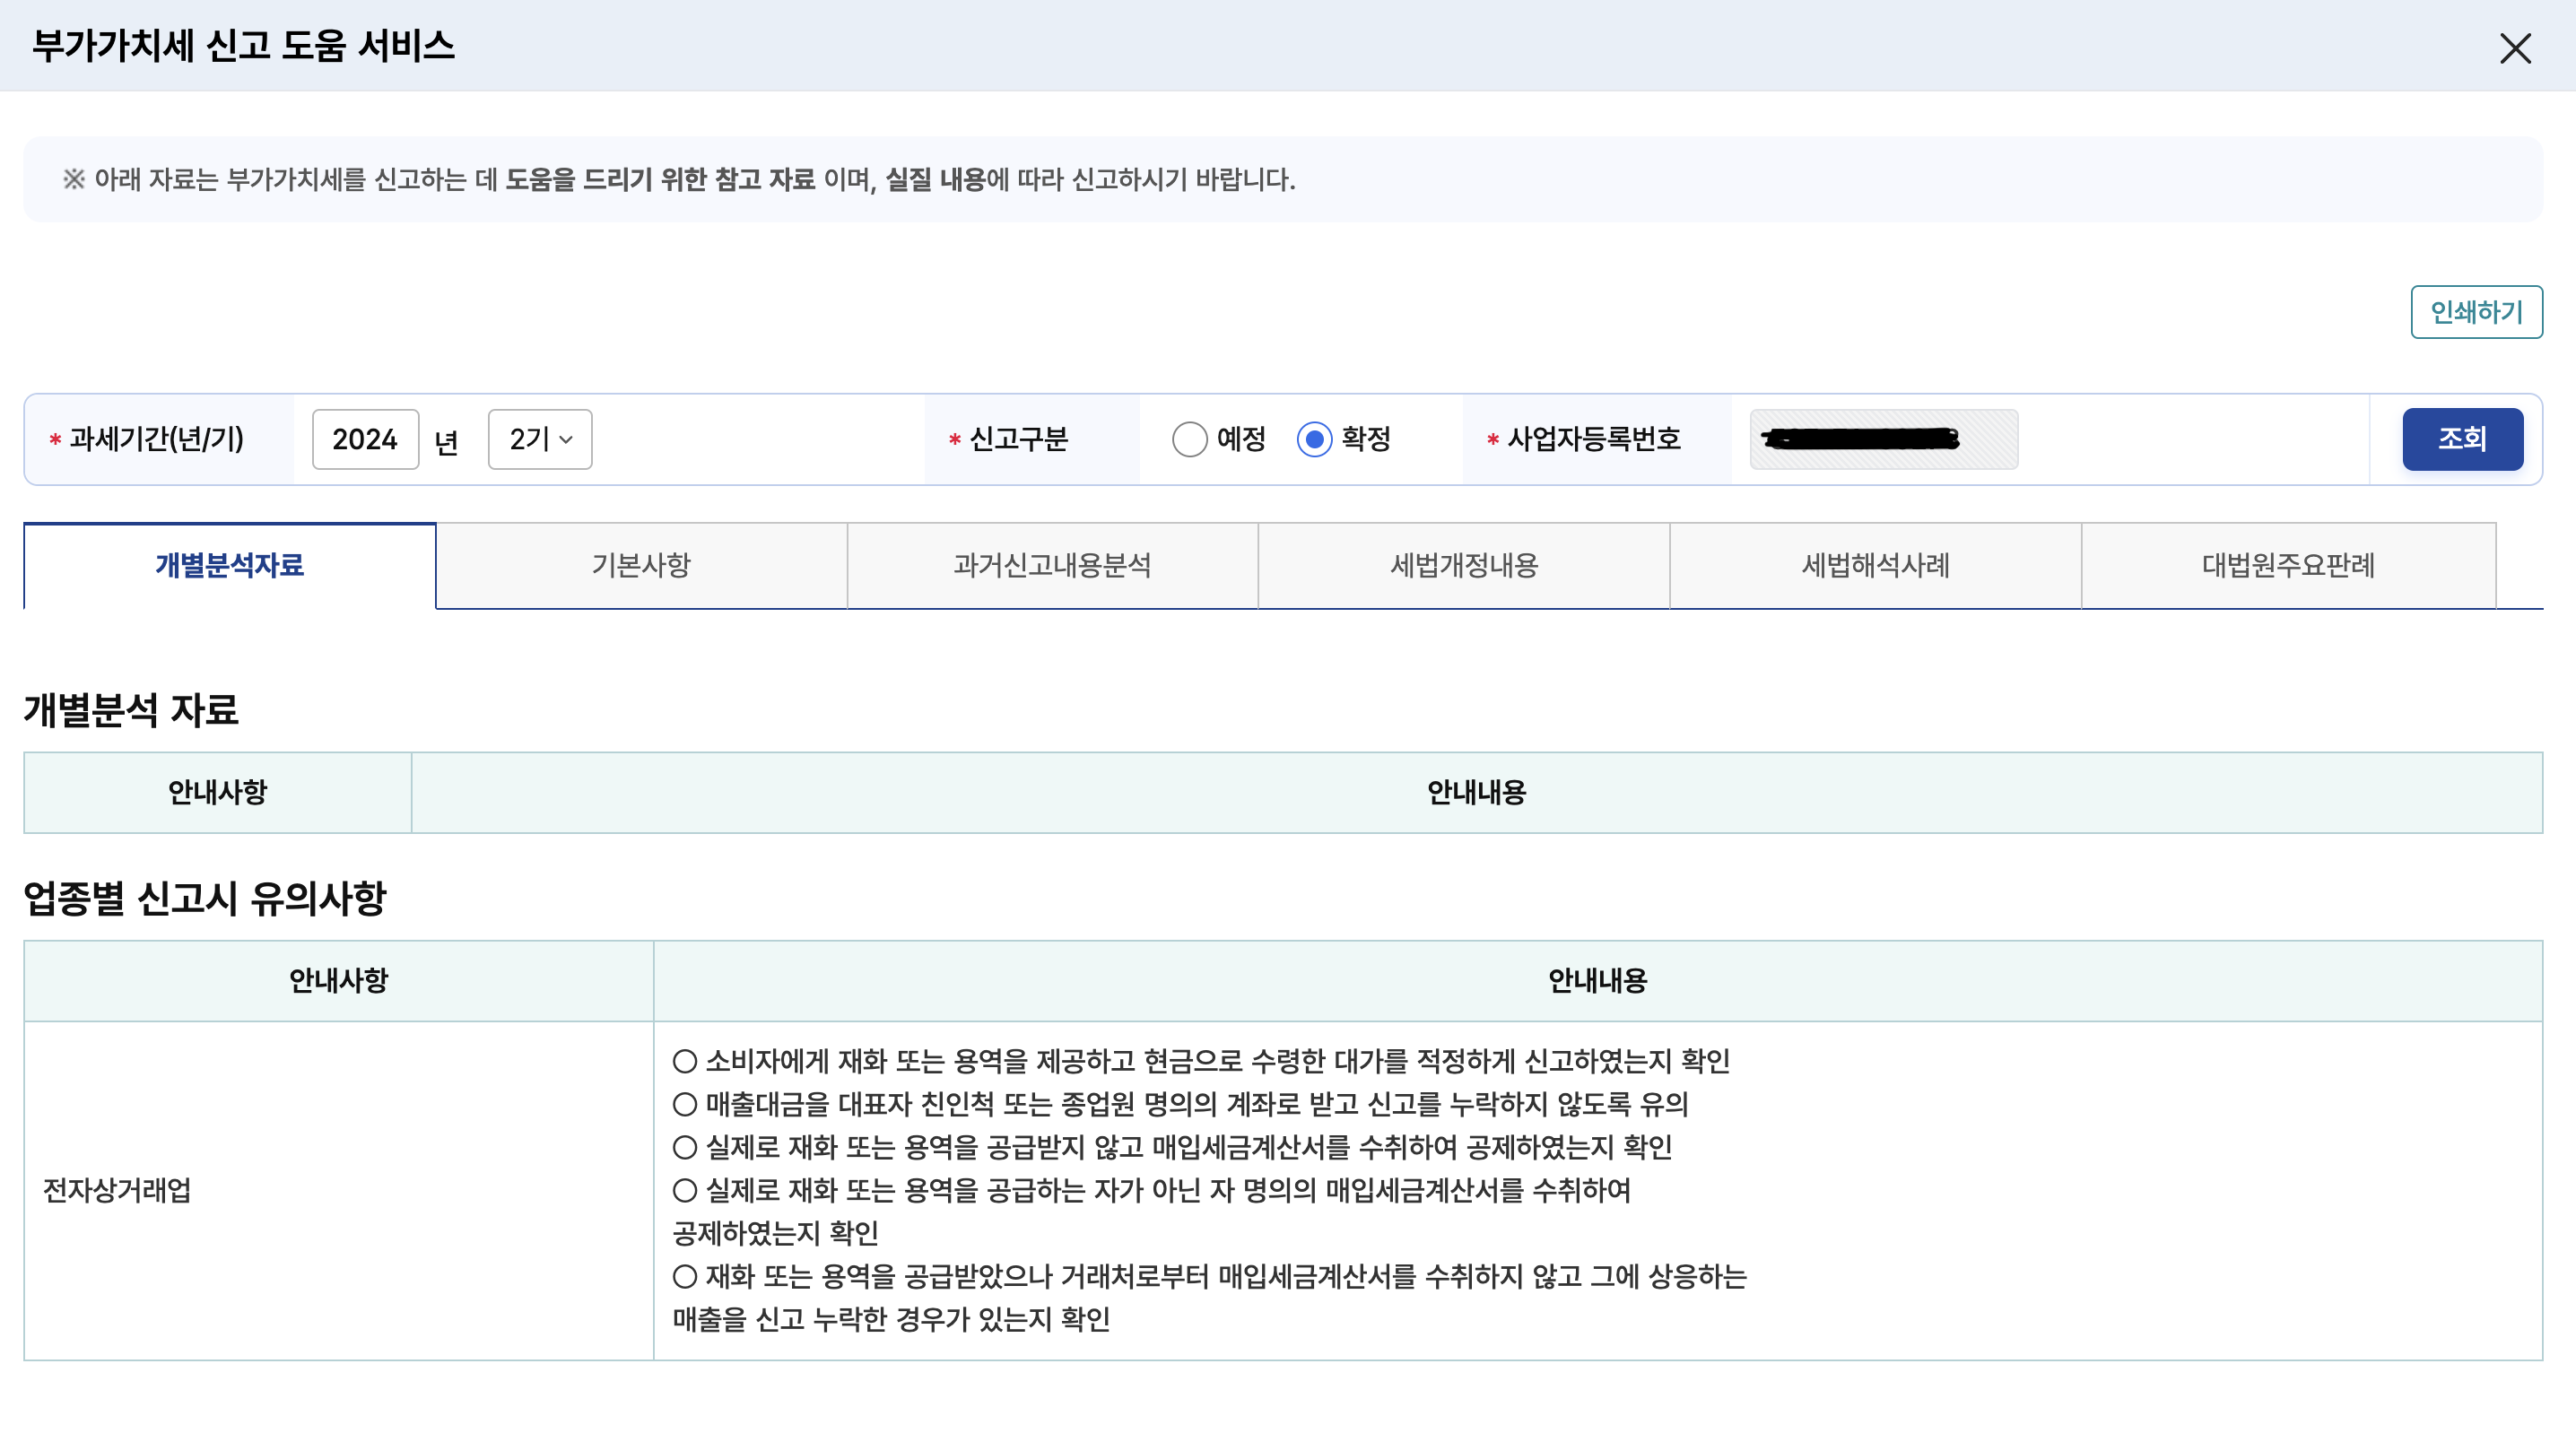Switch to the 개별분석자료 tab

(229, 566)
